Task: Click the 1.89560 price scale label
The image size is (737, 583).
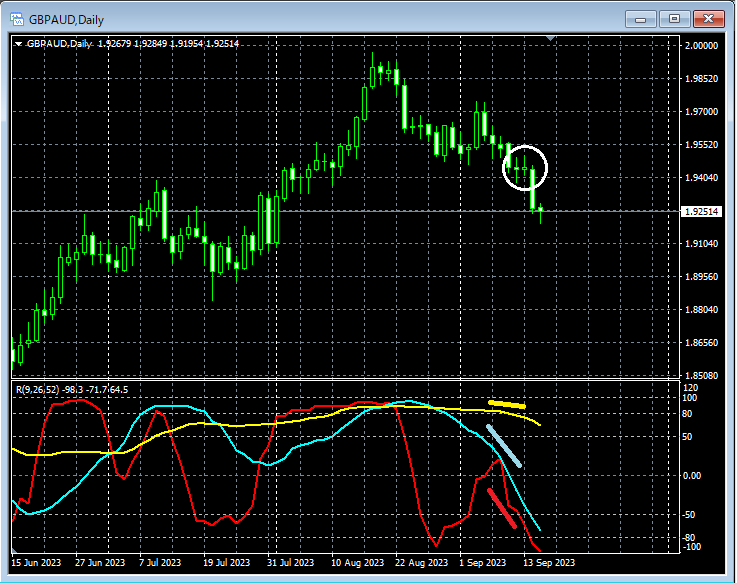Action: pyautogui.click(x=701, y=276)
